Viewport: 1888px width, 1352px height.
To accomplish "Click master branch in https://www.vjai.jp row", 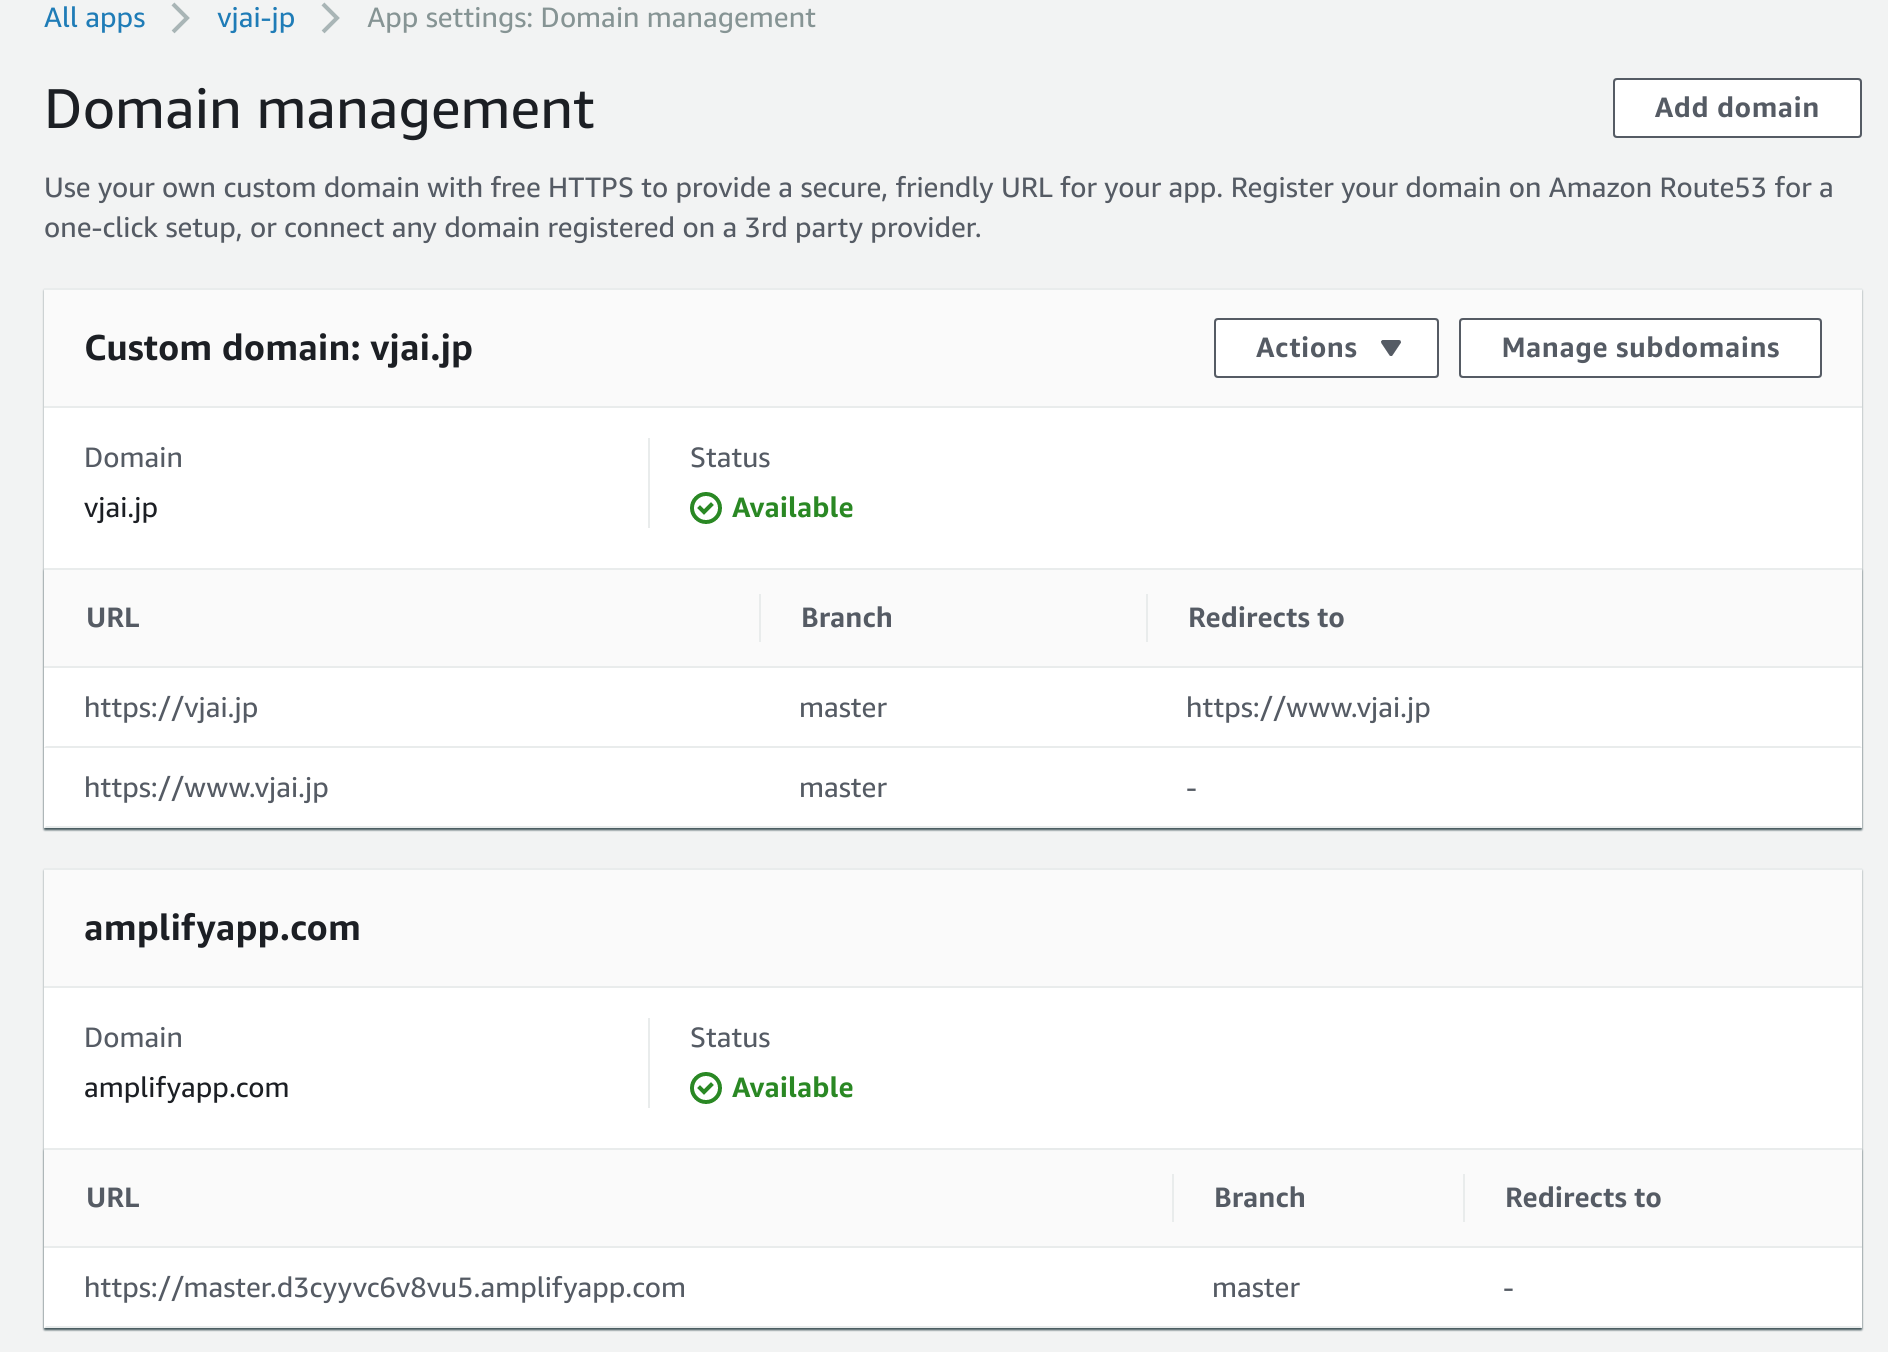I will click(x=843, y=788).
